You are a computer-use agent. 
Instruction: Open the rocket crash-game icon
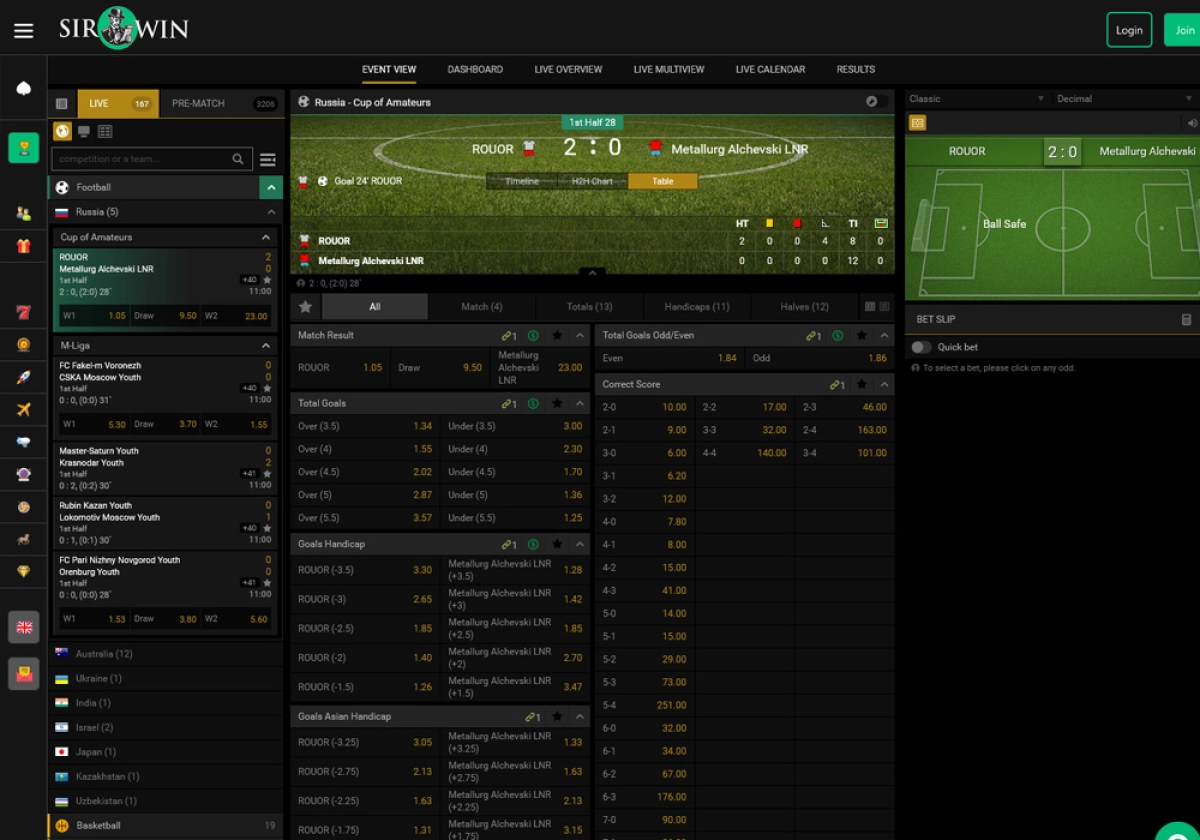click(24, 377)
